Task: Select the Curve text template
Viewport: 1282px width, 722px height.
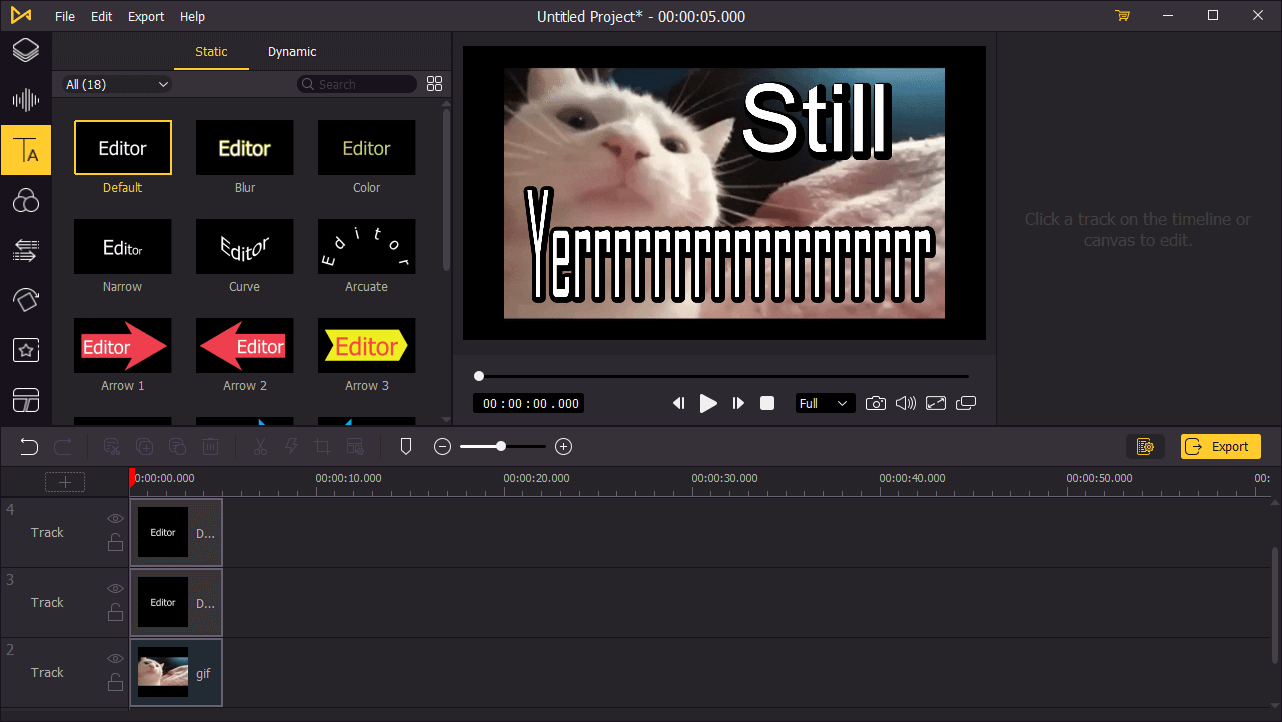Action: [245, 247]
